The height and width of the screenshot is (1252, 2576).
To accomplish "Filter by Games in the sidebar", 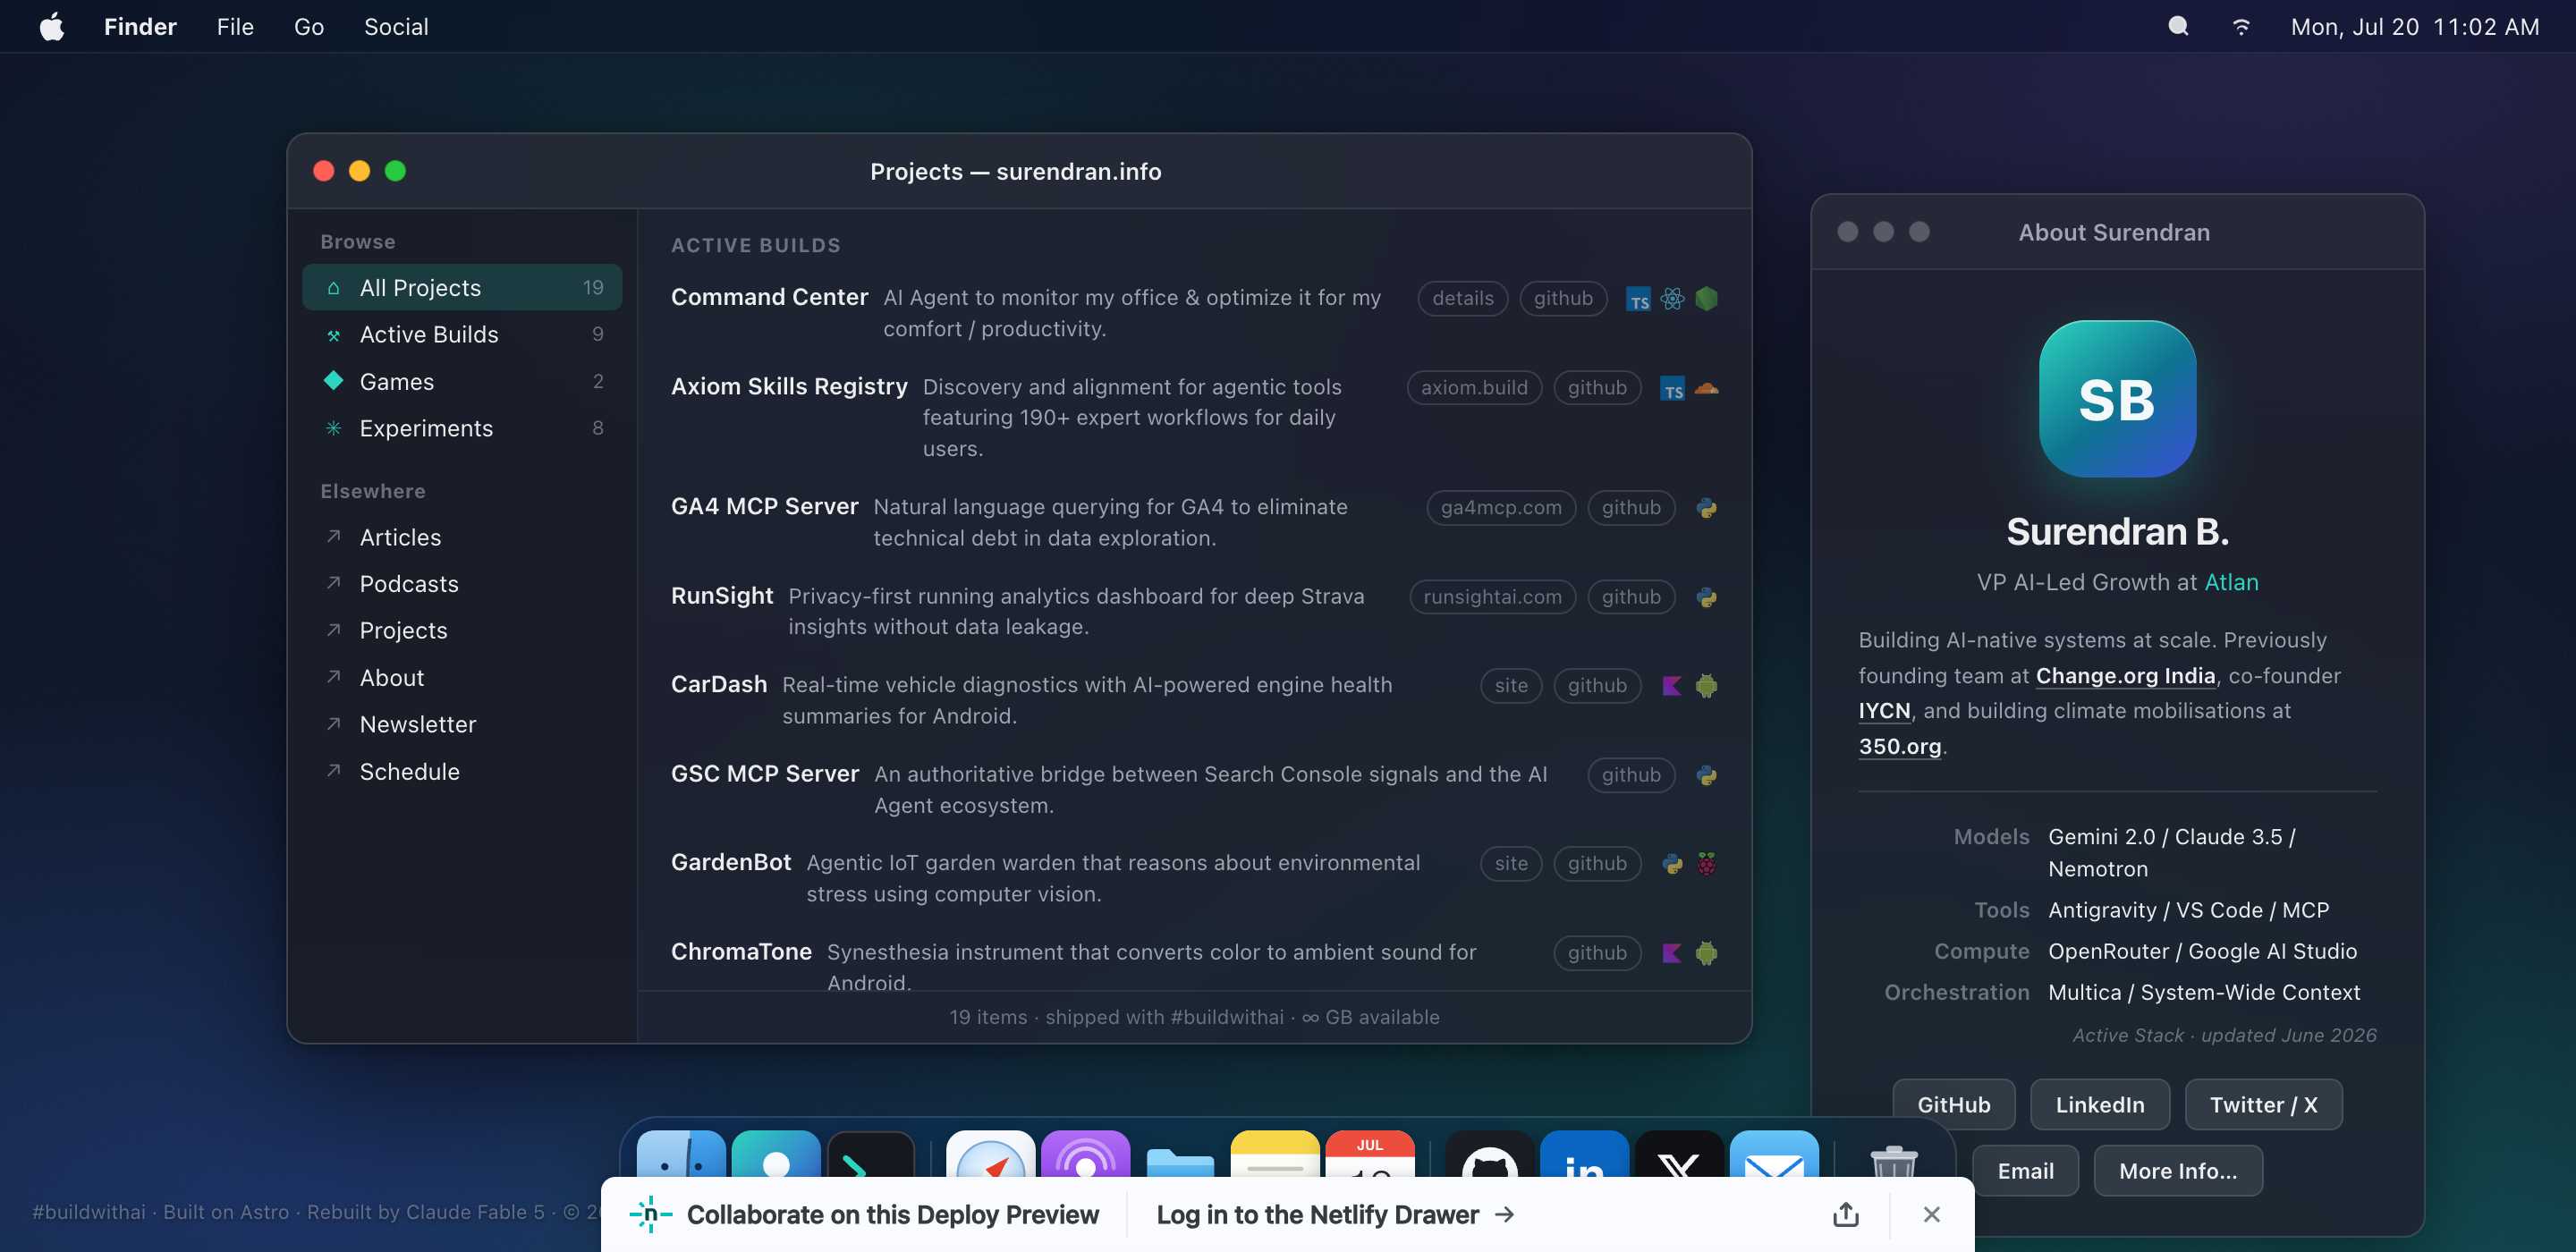I will [462, 382].
